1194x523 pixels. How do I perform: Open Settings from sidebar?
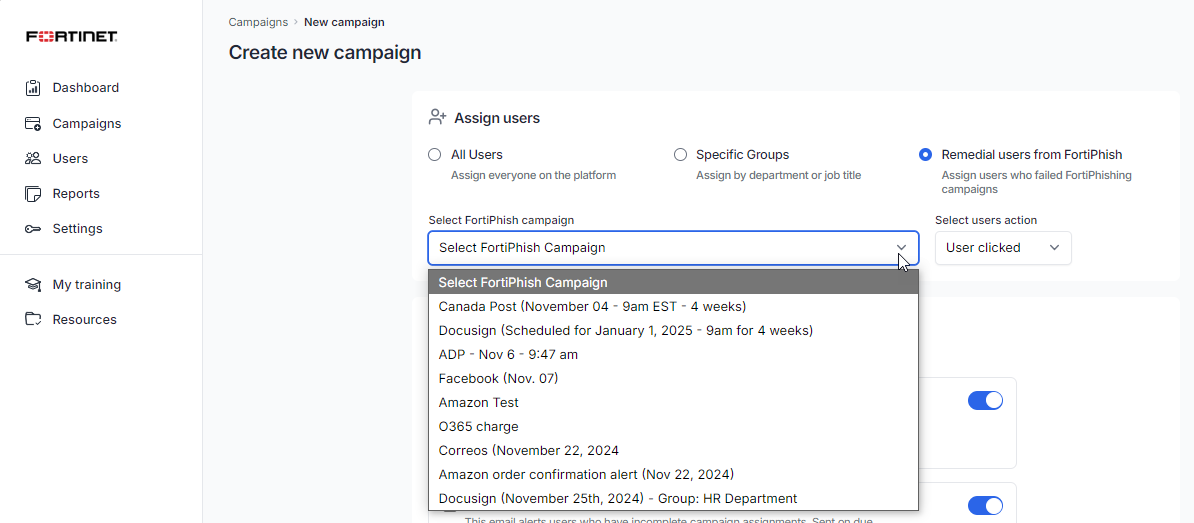(78, 228)
